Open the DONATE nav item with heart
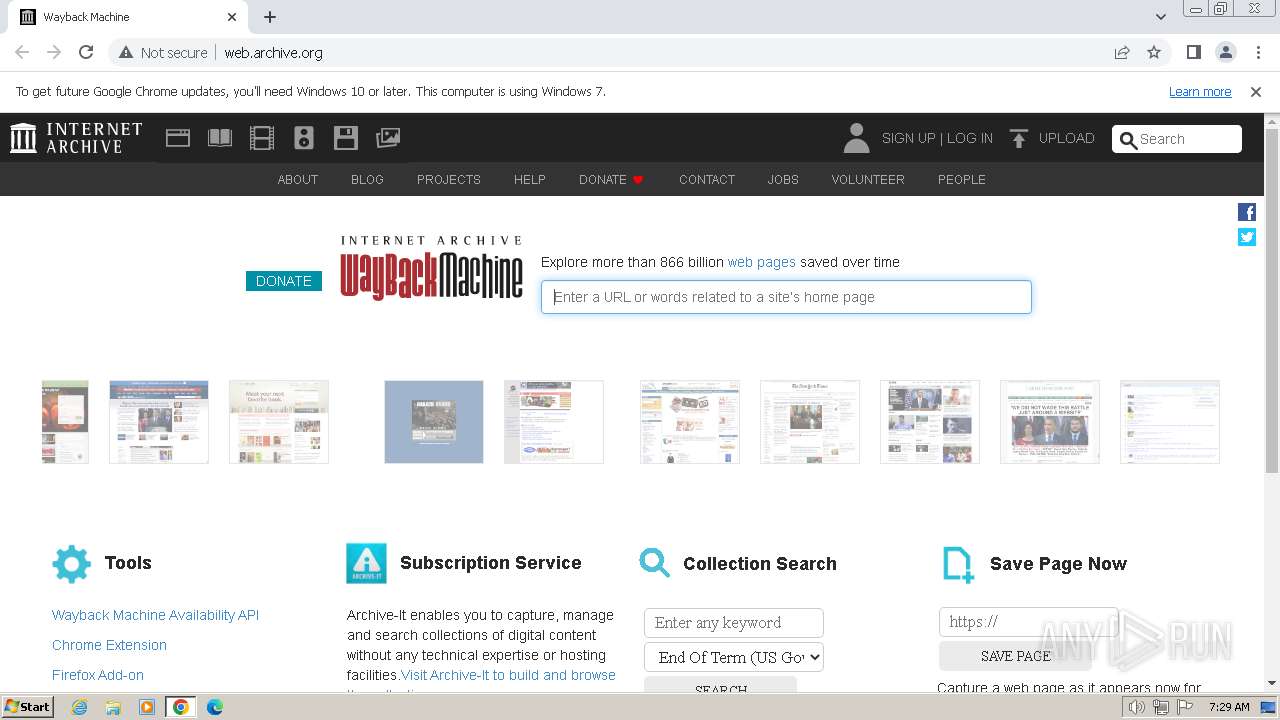This screenshot has width=1280, height=720. point(611,180)
